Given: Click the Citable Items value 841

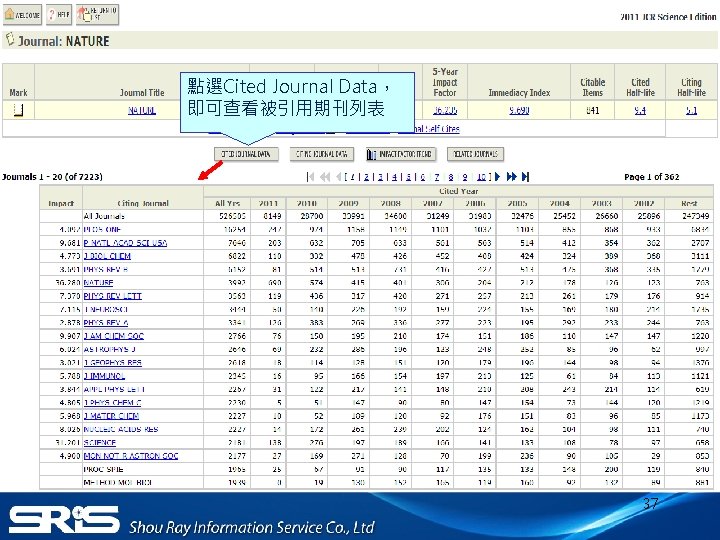Looking at the screenshot, I should click(x=592, y=110).
